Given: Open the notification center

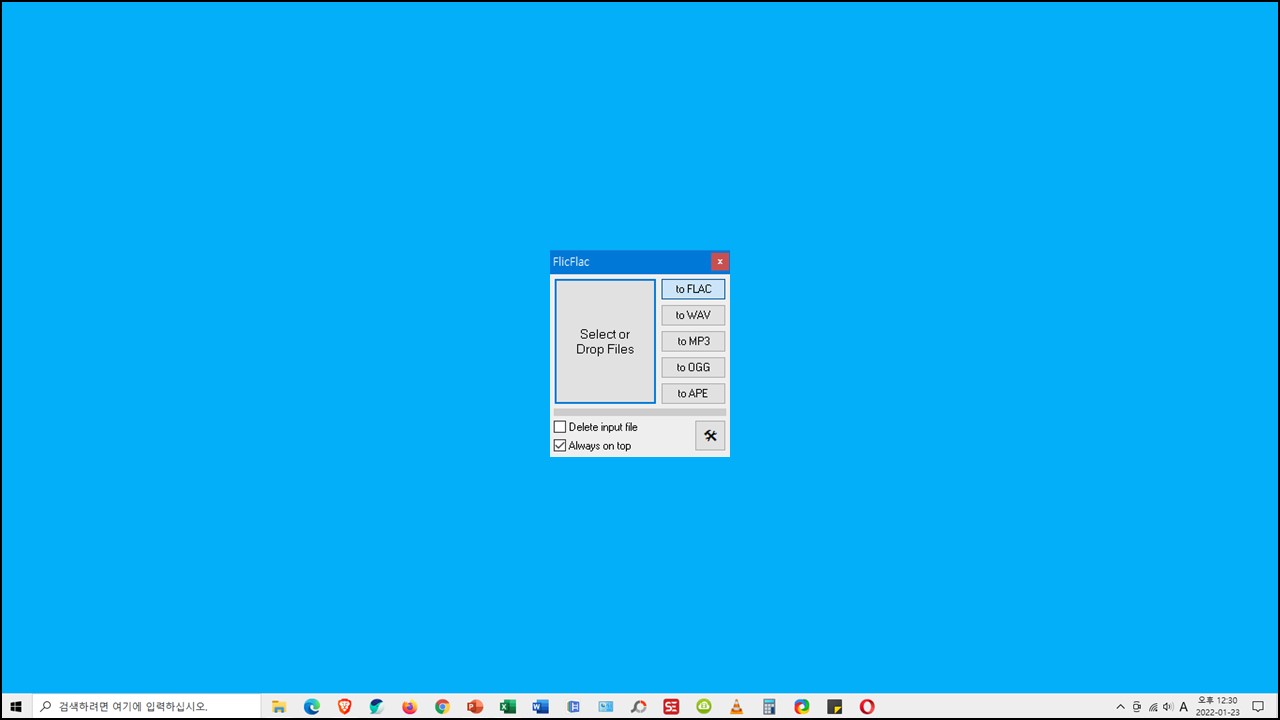Looking at the screenshot, I should point(1258,706).
